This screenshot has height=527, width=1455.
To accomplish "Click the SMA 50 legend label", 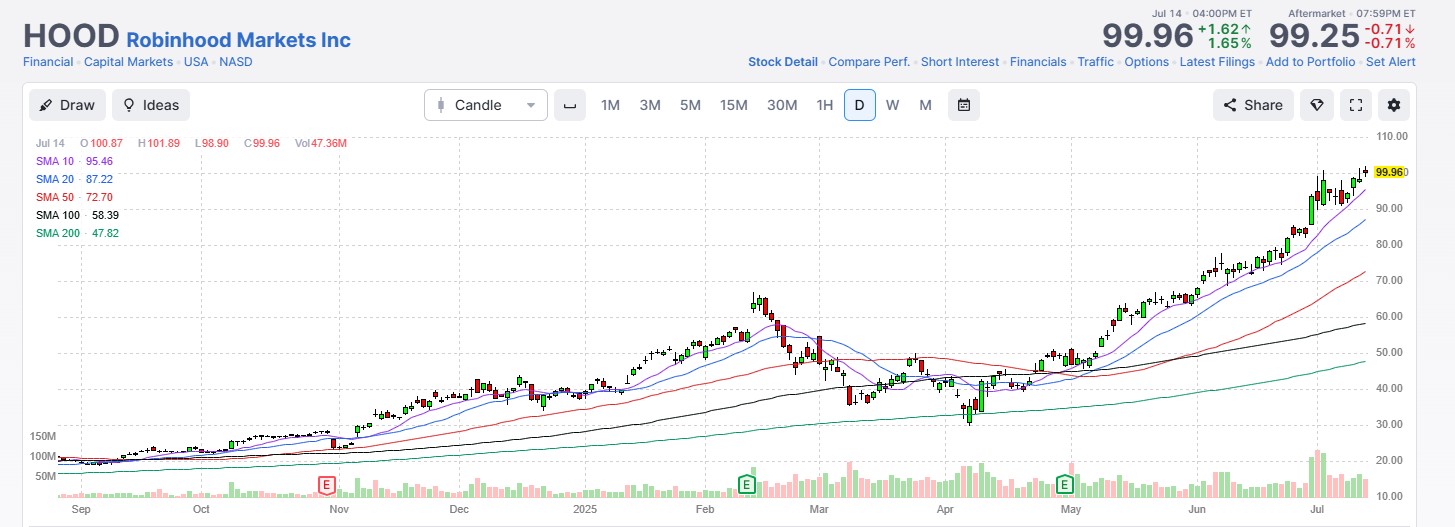I will (x=56, y=197).
